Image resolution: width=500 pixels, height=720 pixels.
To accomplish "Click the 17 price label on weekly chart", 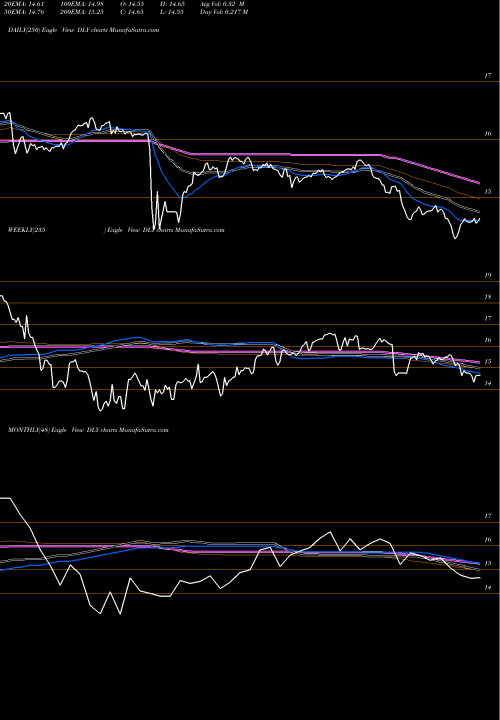I will click(x=488, y=318).
